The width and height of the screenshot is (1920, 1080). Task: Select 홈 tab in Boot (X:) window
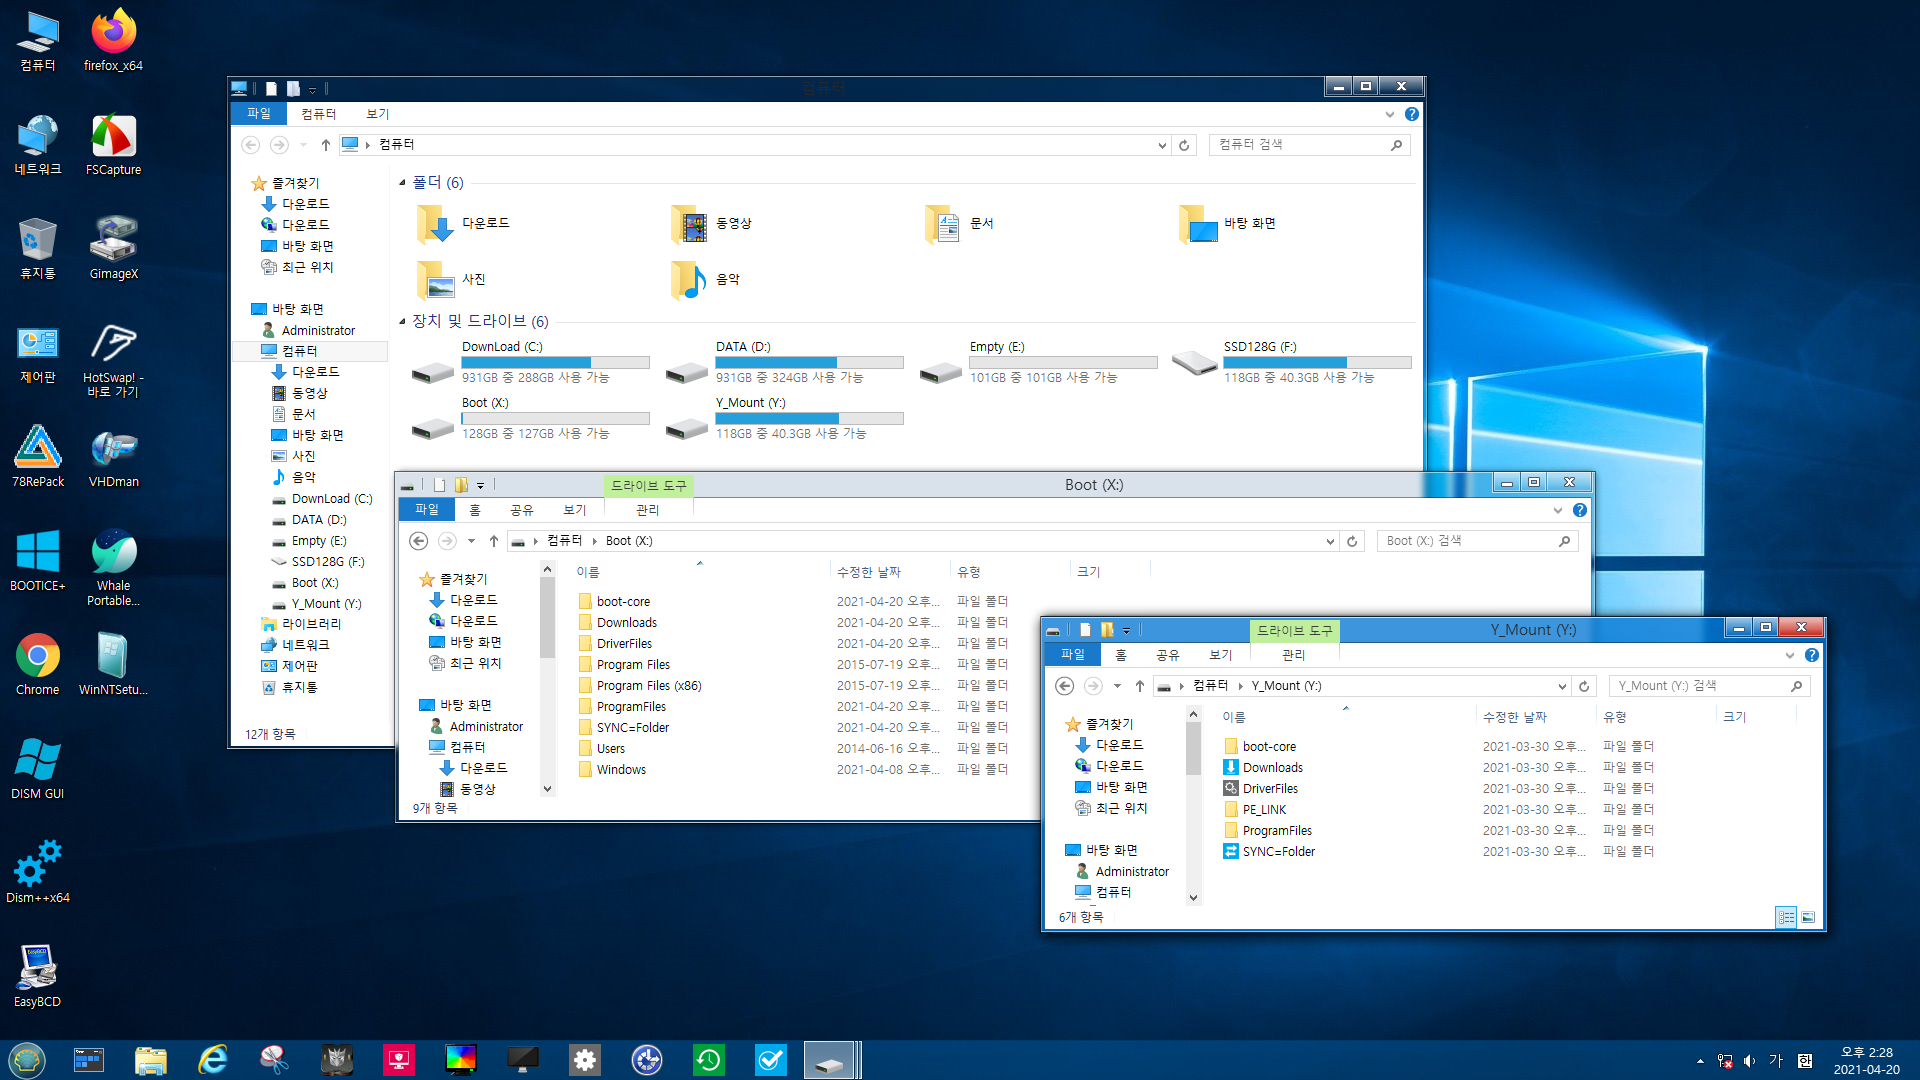[475, 510]
